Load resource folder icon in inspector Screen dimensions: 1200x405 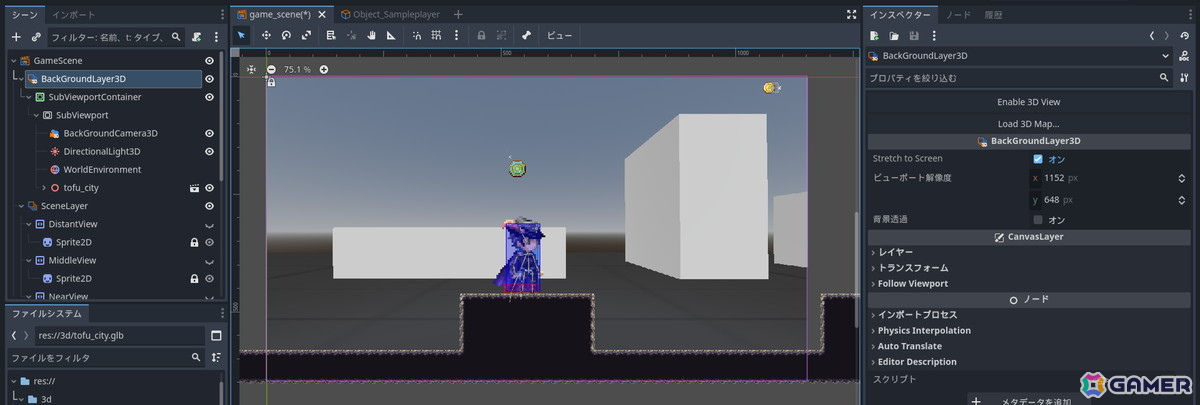894,36
